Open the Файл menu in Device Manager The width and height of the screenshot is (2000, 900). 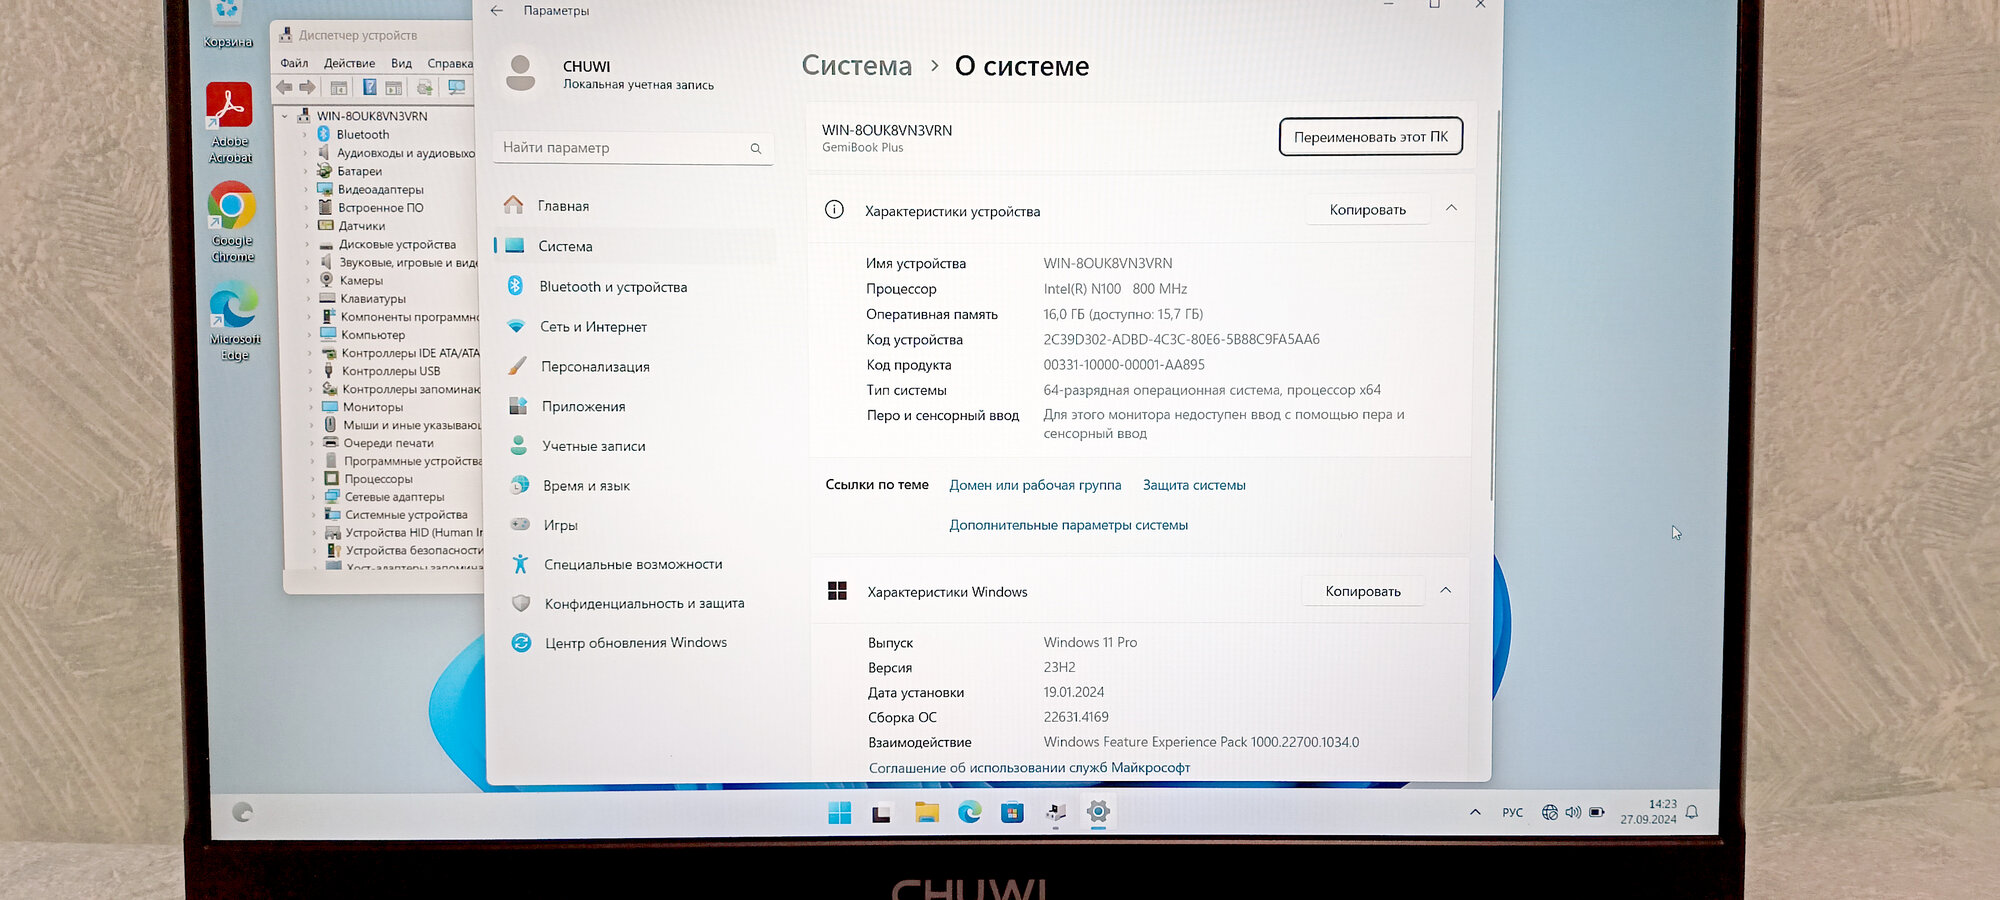click(294, 63)
